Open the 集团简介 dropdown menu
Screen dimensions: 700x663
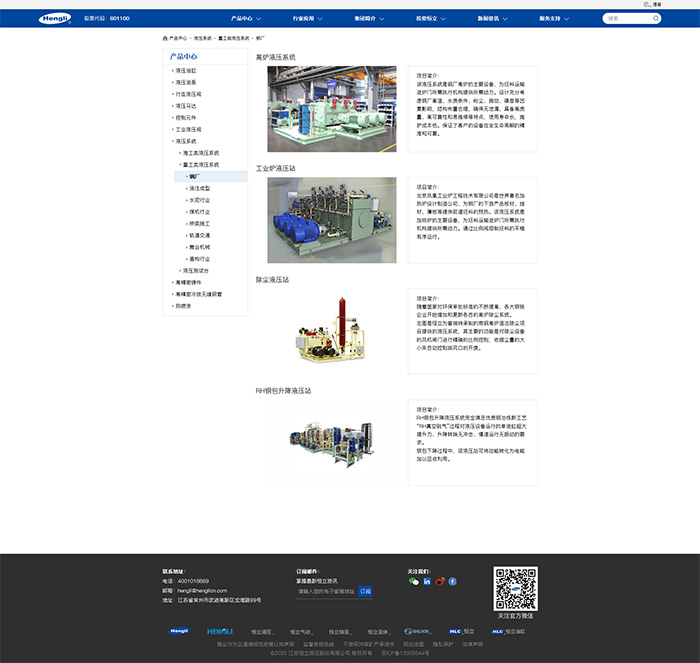pyautogui.click(x=369, y=18)
